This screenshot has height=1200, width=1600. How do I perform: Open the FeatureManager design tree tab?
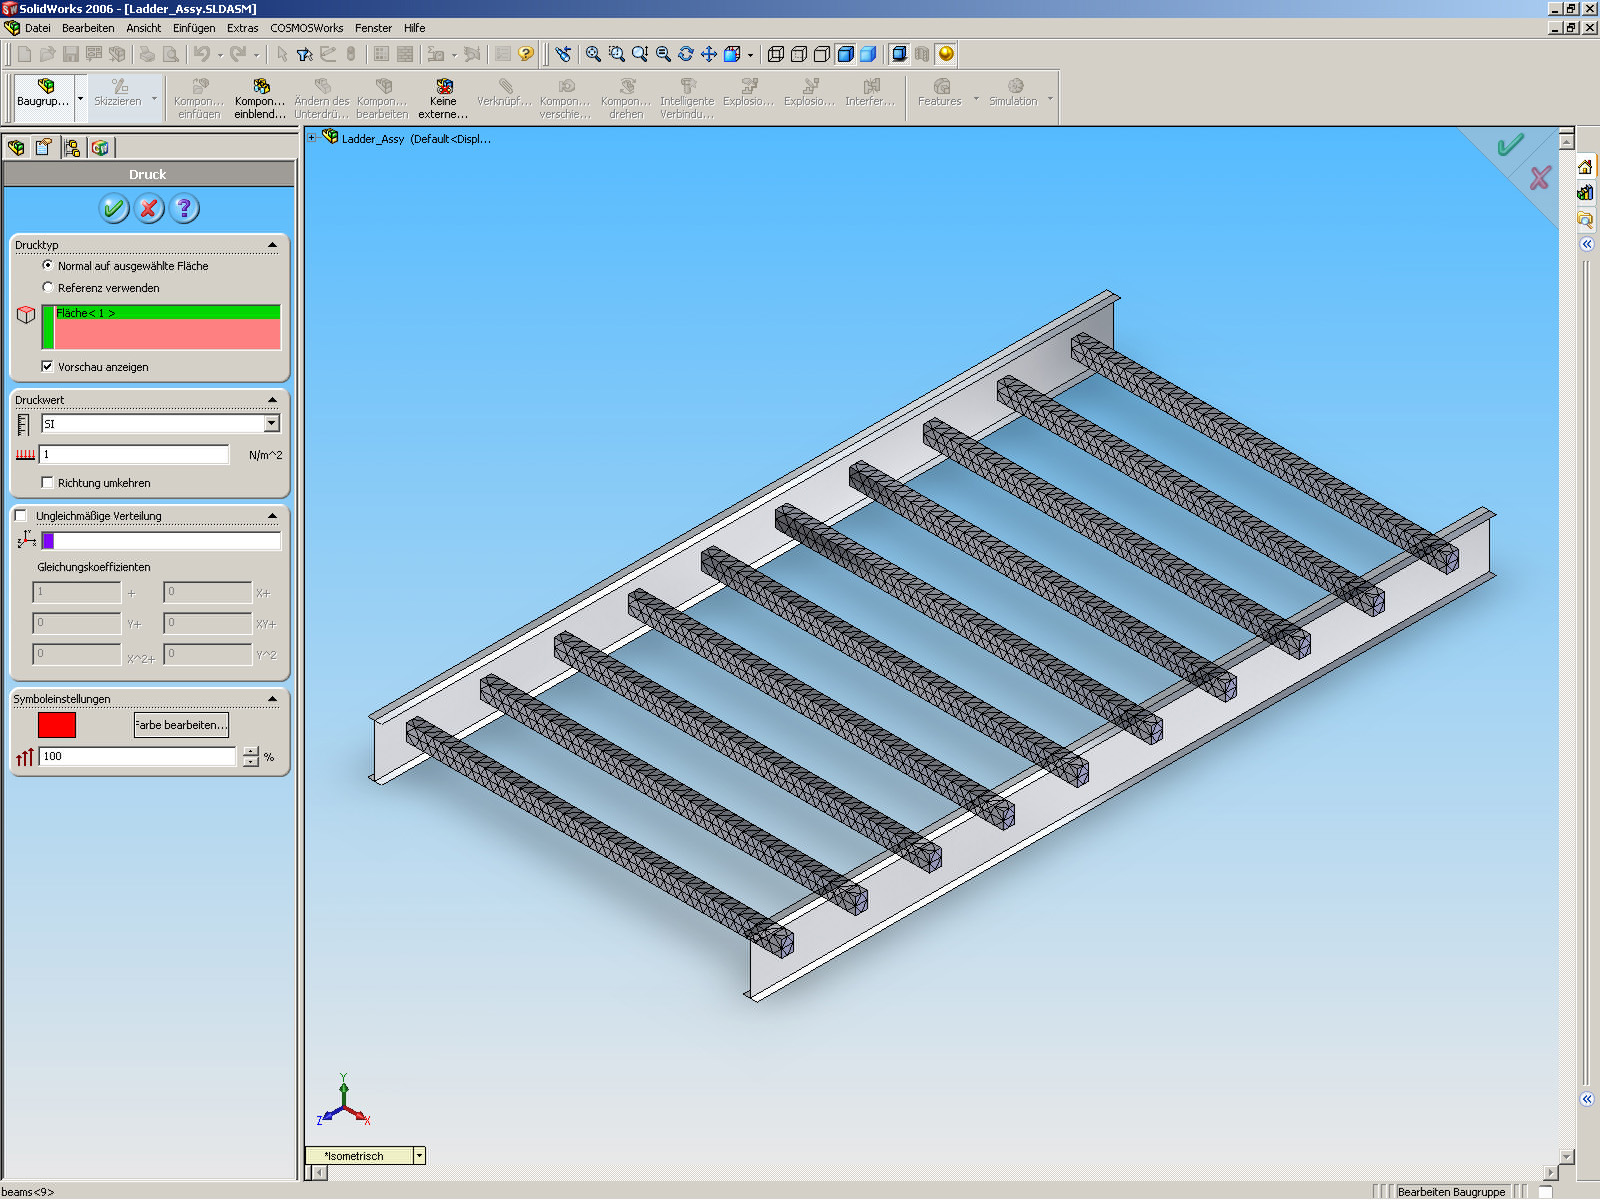pos(17,148)
